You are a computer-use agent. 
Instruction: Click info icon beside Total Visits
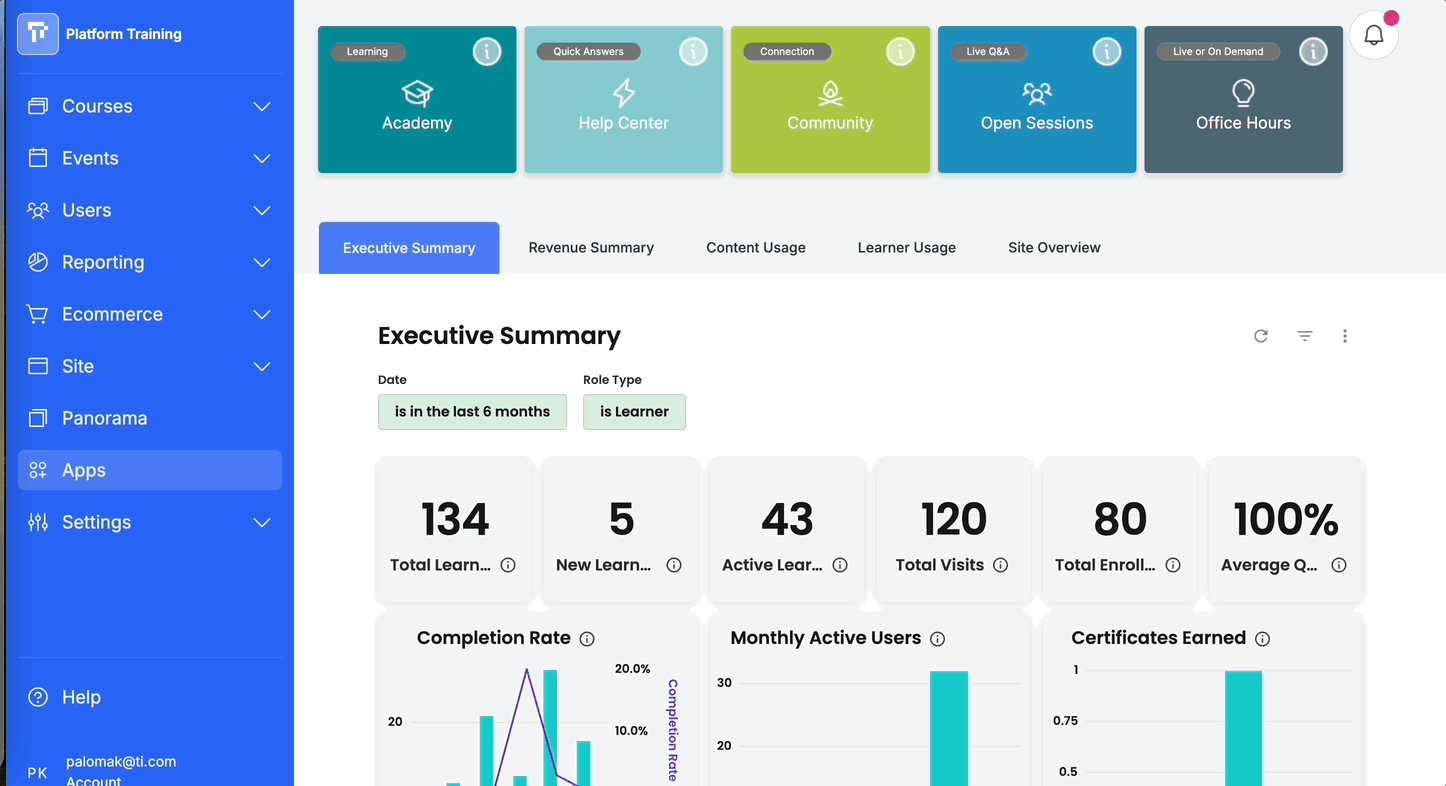coord(1000,565)
